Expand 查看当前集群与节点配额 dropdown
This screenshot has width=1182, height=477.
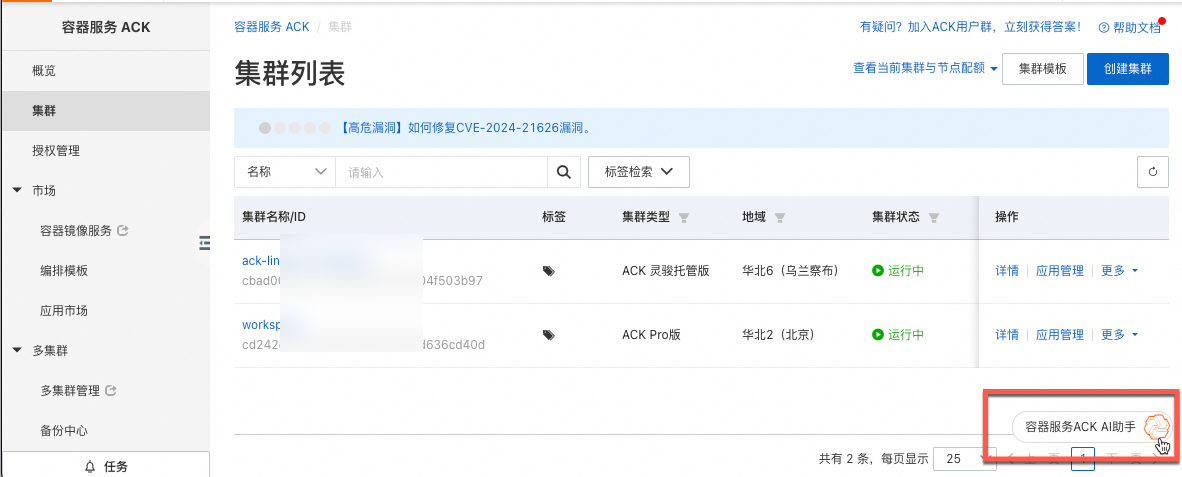pos(925,68)
